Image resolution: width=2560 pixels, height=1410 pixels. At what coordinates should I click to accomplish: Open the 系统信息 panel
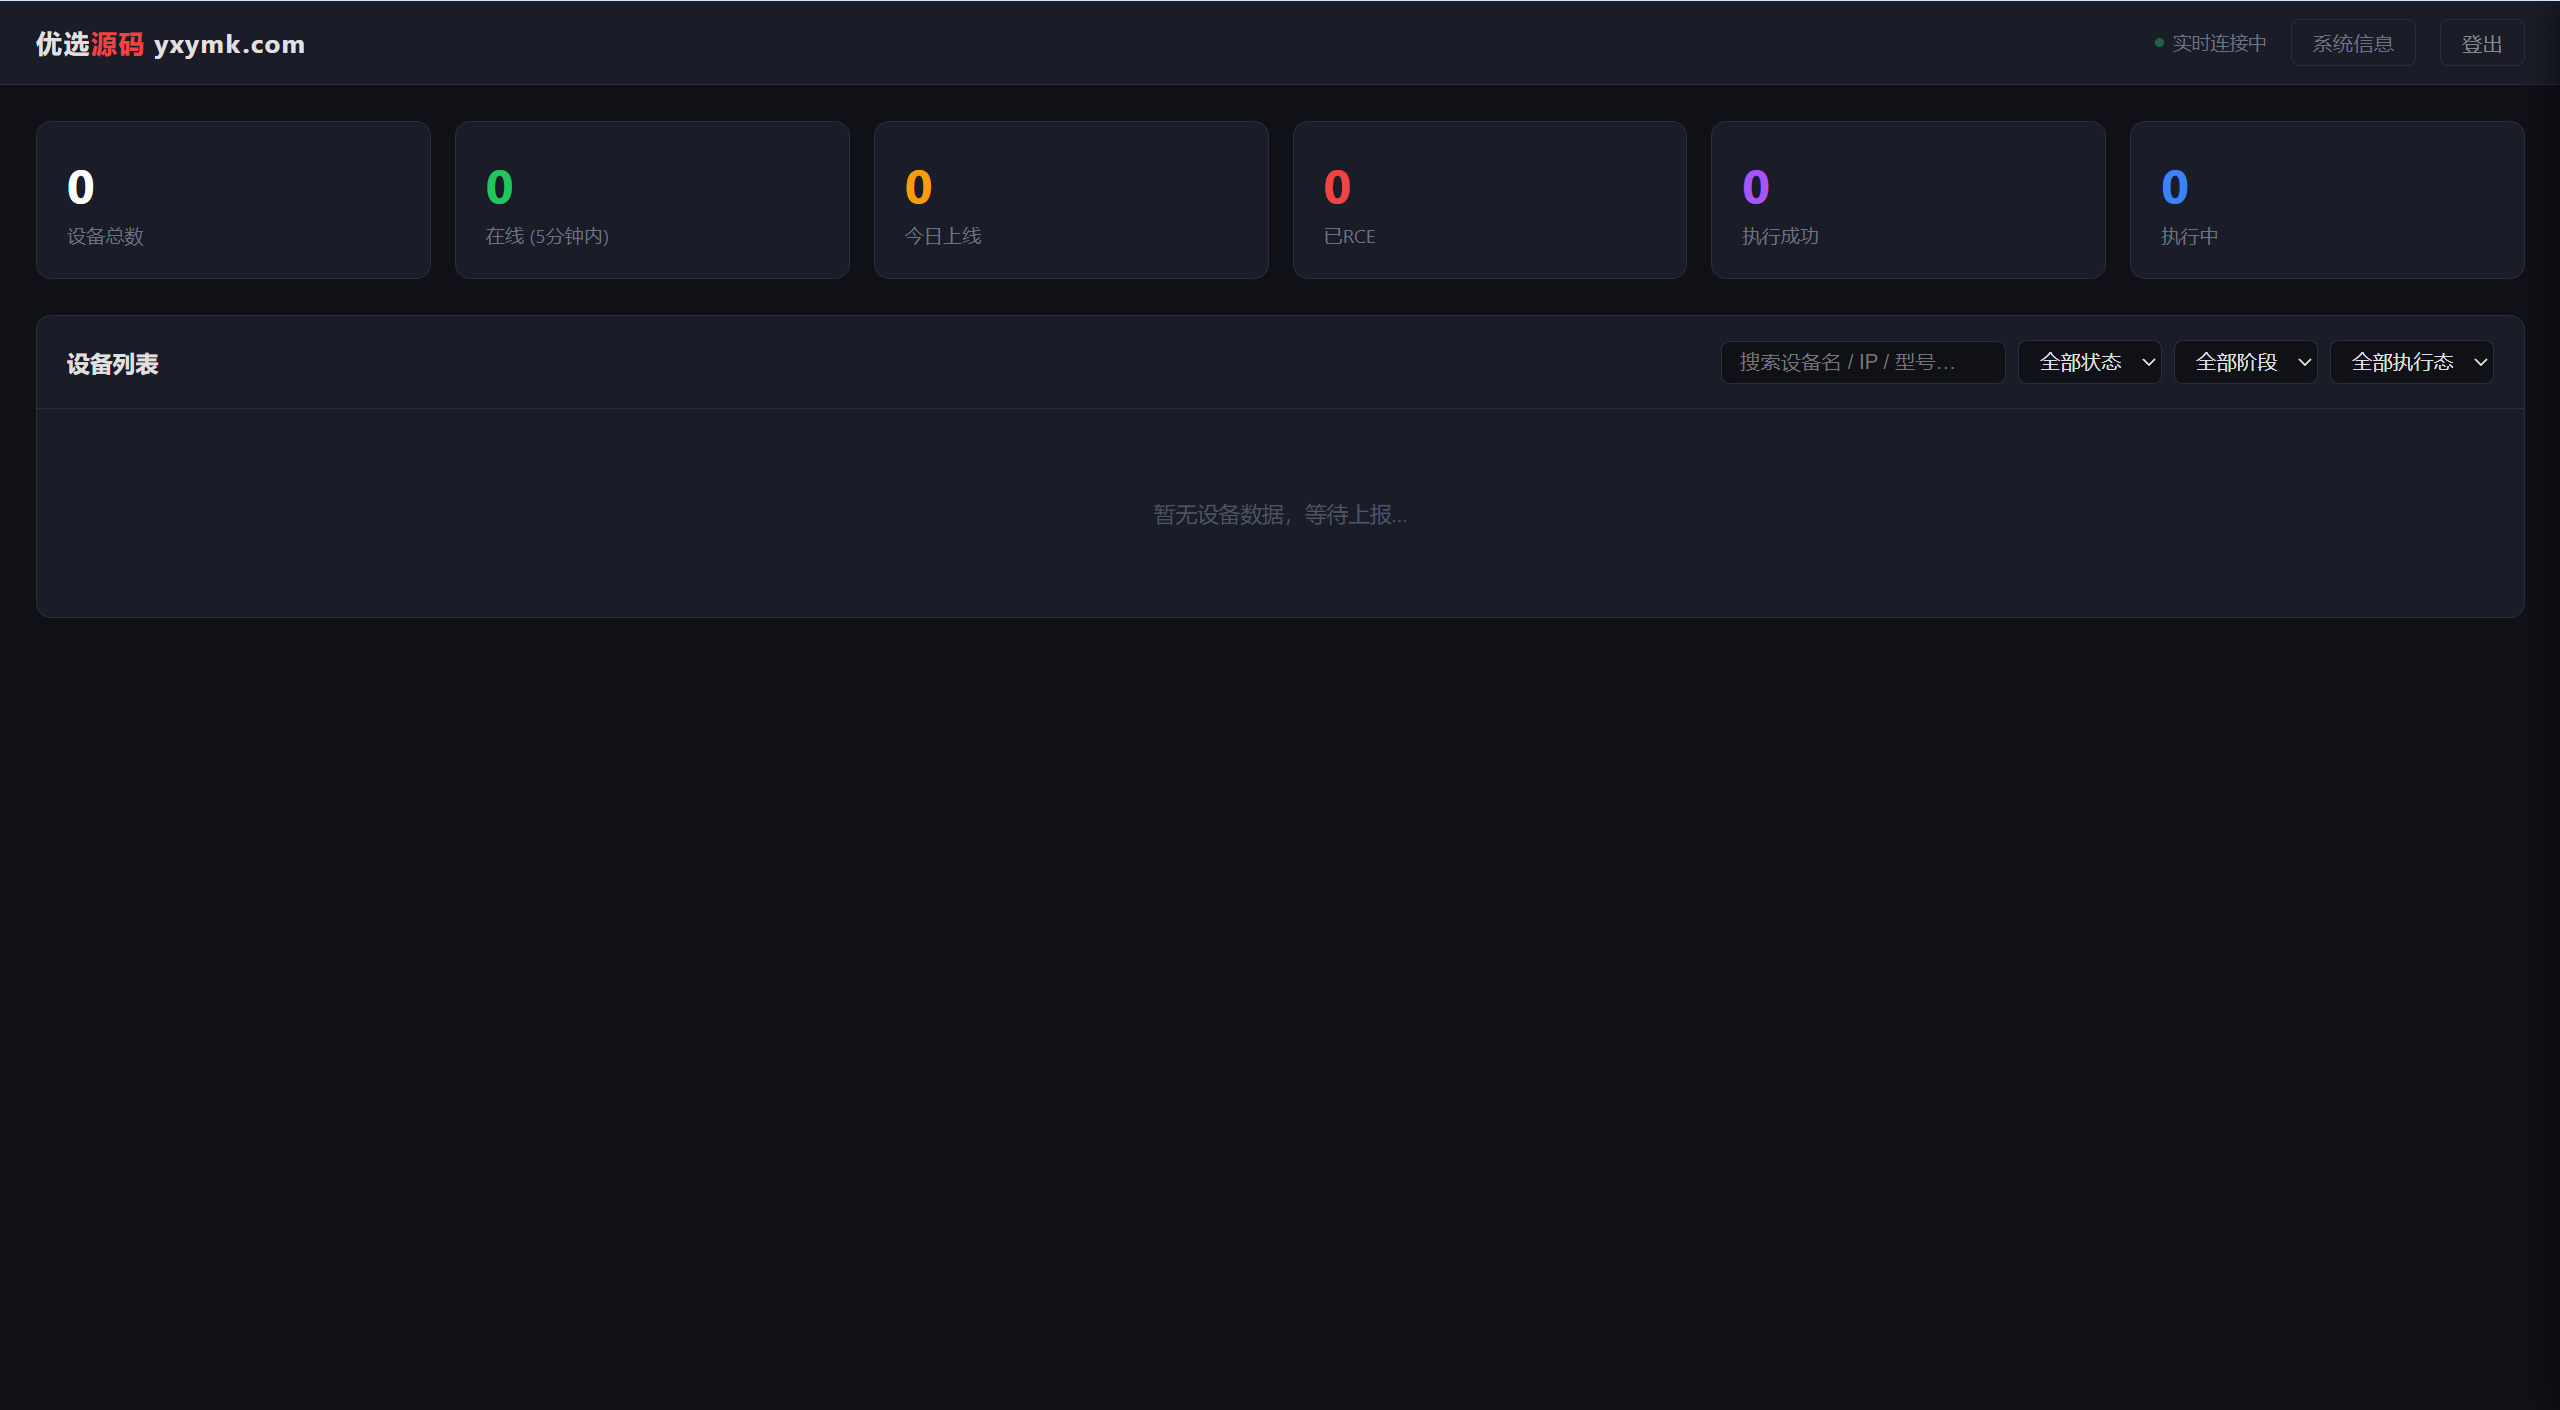[2352, 43]
